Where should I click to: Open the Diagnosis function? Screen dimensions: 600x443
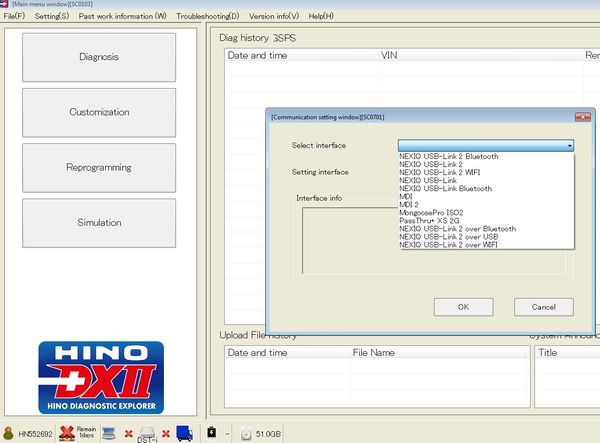coord(99,57)
